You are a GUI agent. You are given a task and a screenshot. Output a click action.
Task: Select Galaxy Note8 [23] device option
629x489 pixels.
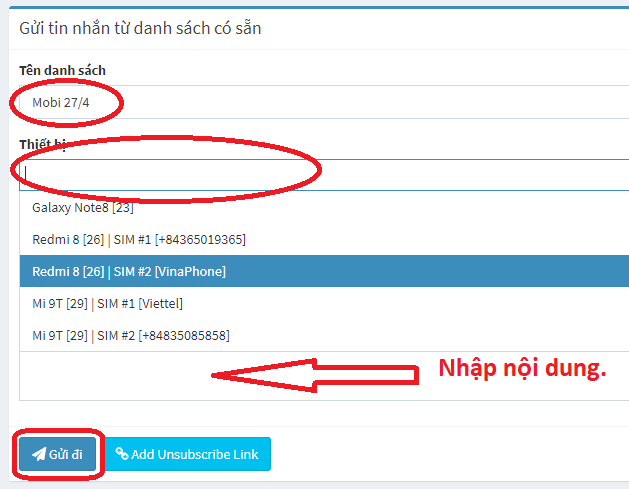click(324, 207)
